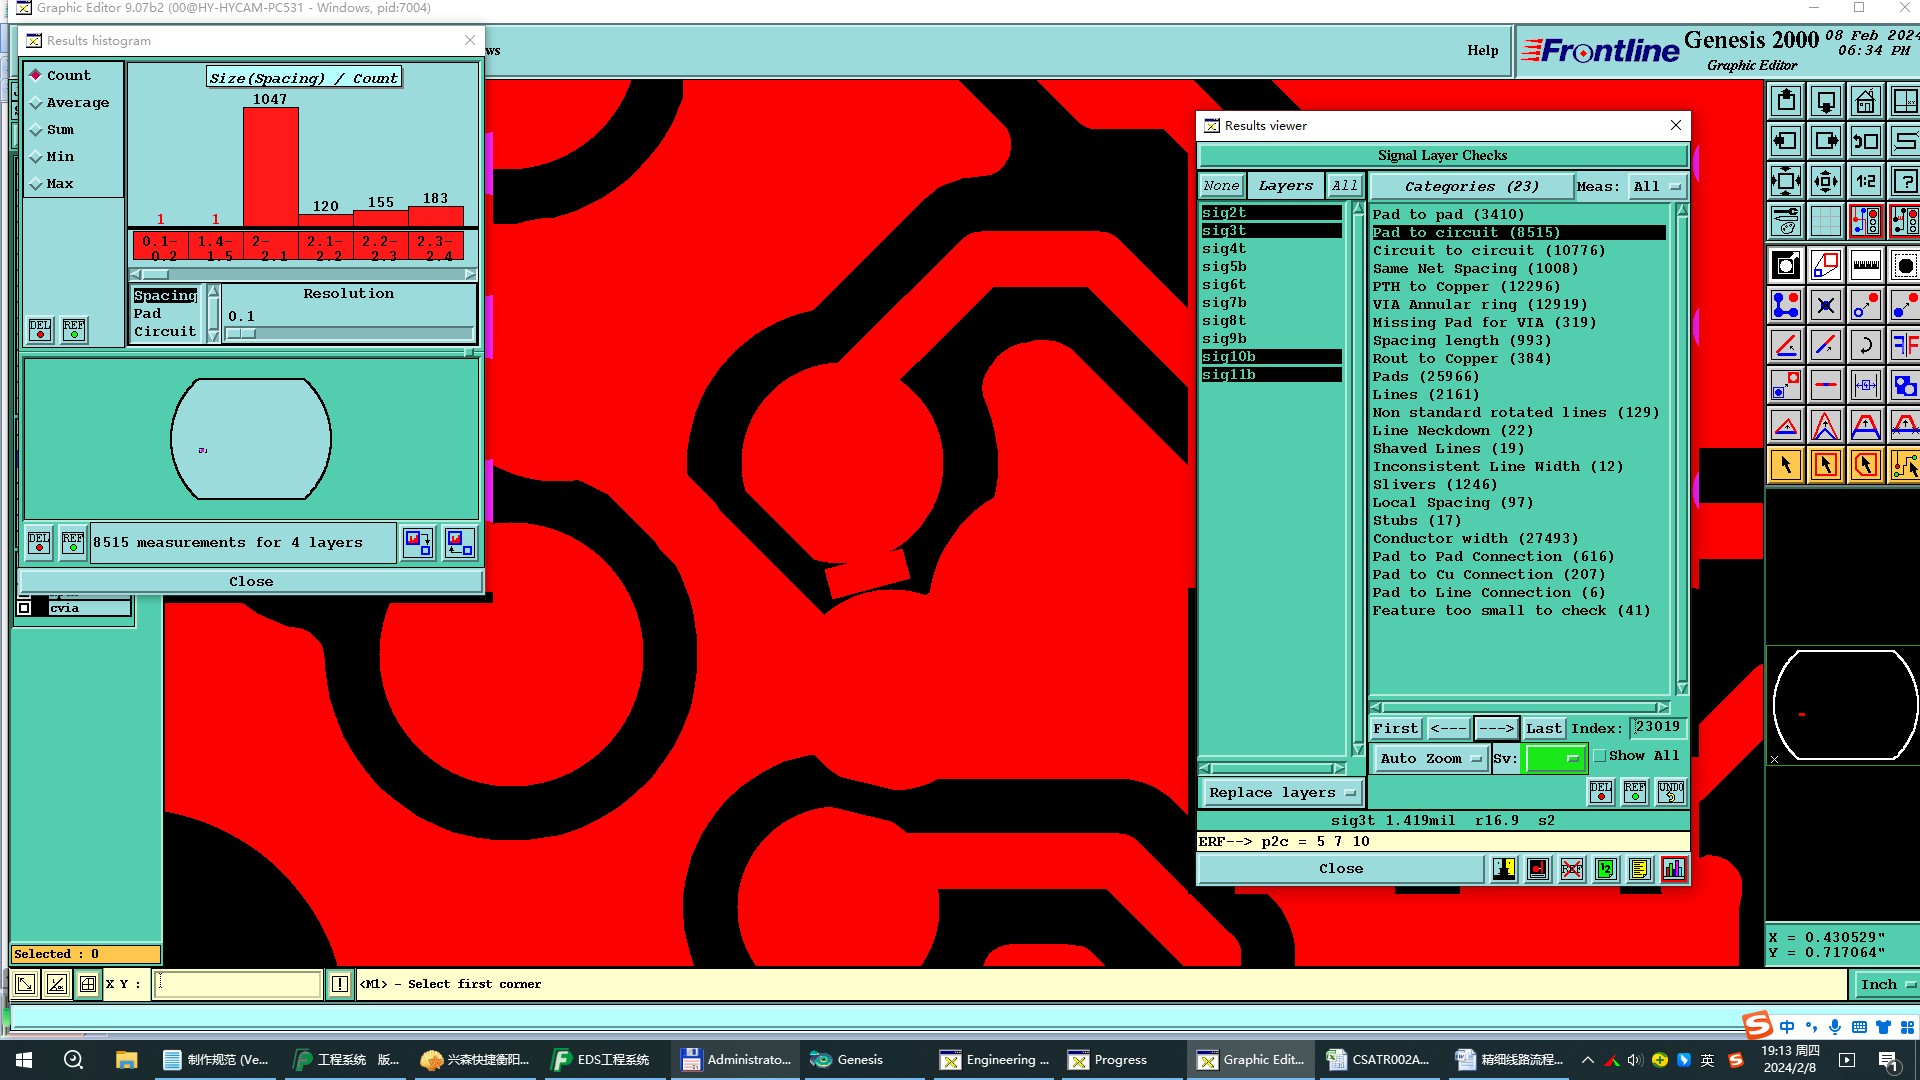This screenshot has width=1920, height=1080.
Task: Click the grid display icon
Action: coord(1825,221)
